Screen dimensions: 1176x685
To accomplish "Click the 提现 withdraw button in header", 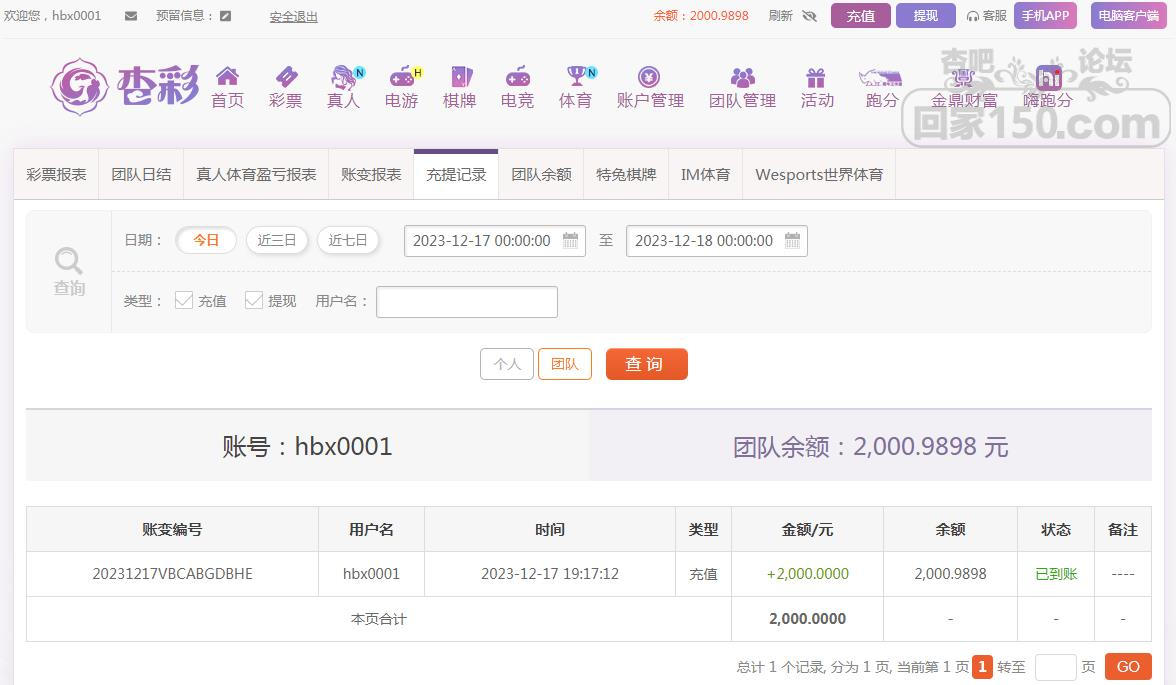I will click(x=926, y=16).
